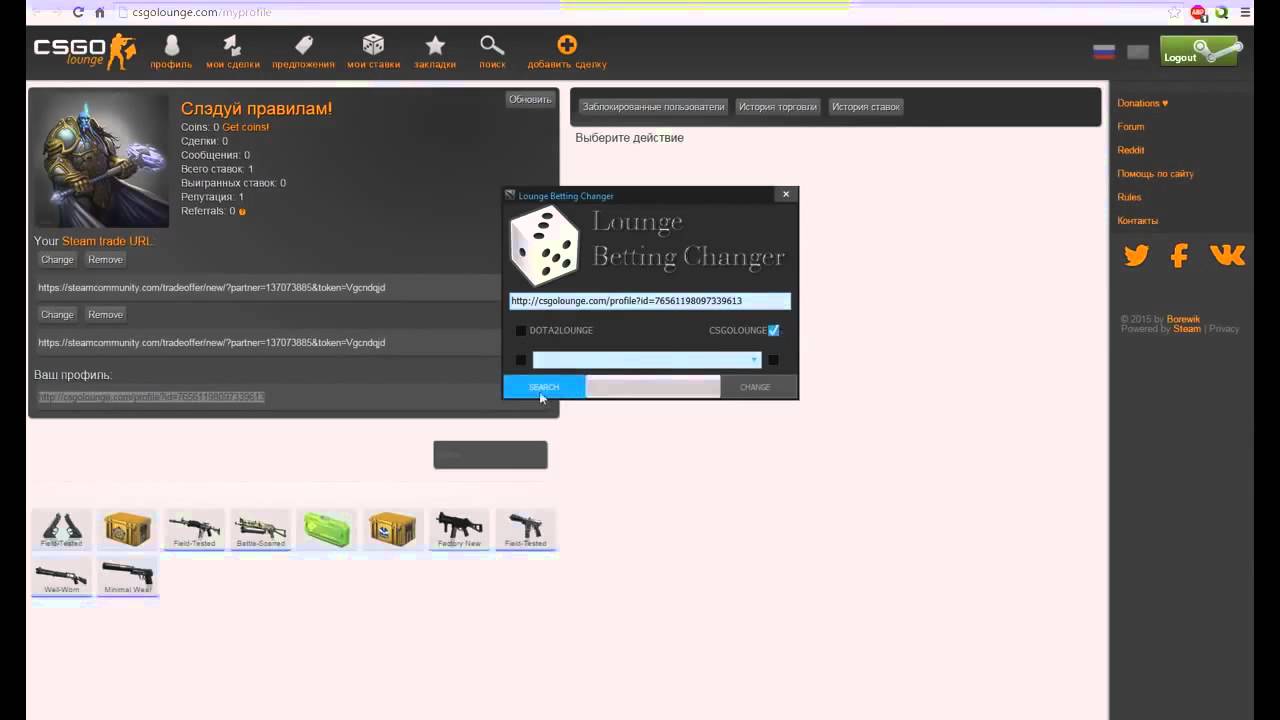Open Помощь по сайту sidebar link
Screen dimensions: 1280x720
pos(1155,174)
